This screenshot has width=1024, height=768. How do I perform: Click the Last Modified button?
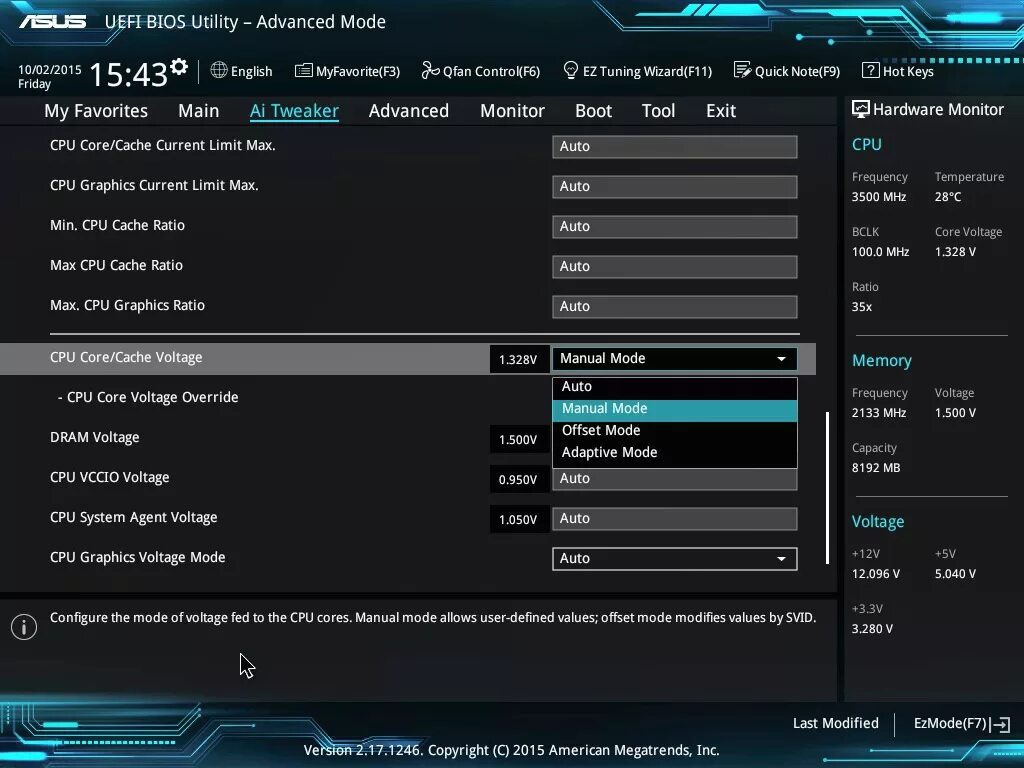[835, 724]
